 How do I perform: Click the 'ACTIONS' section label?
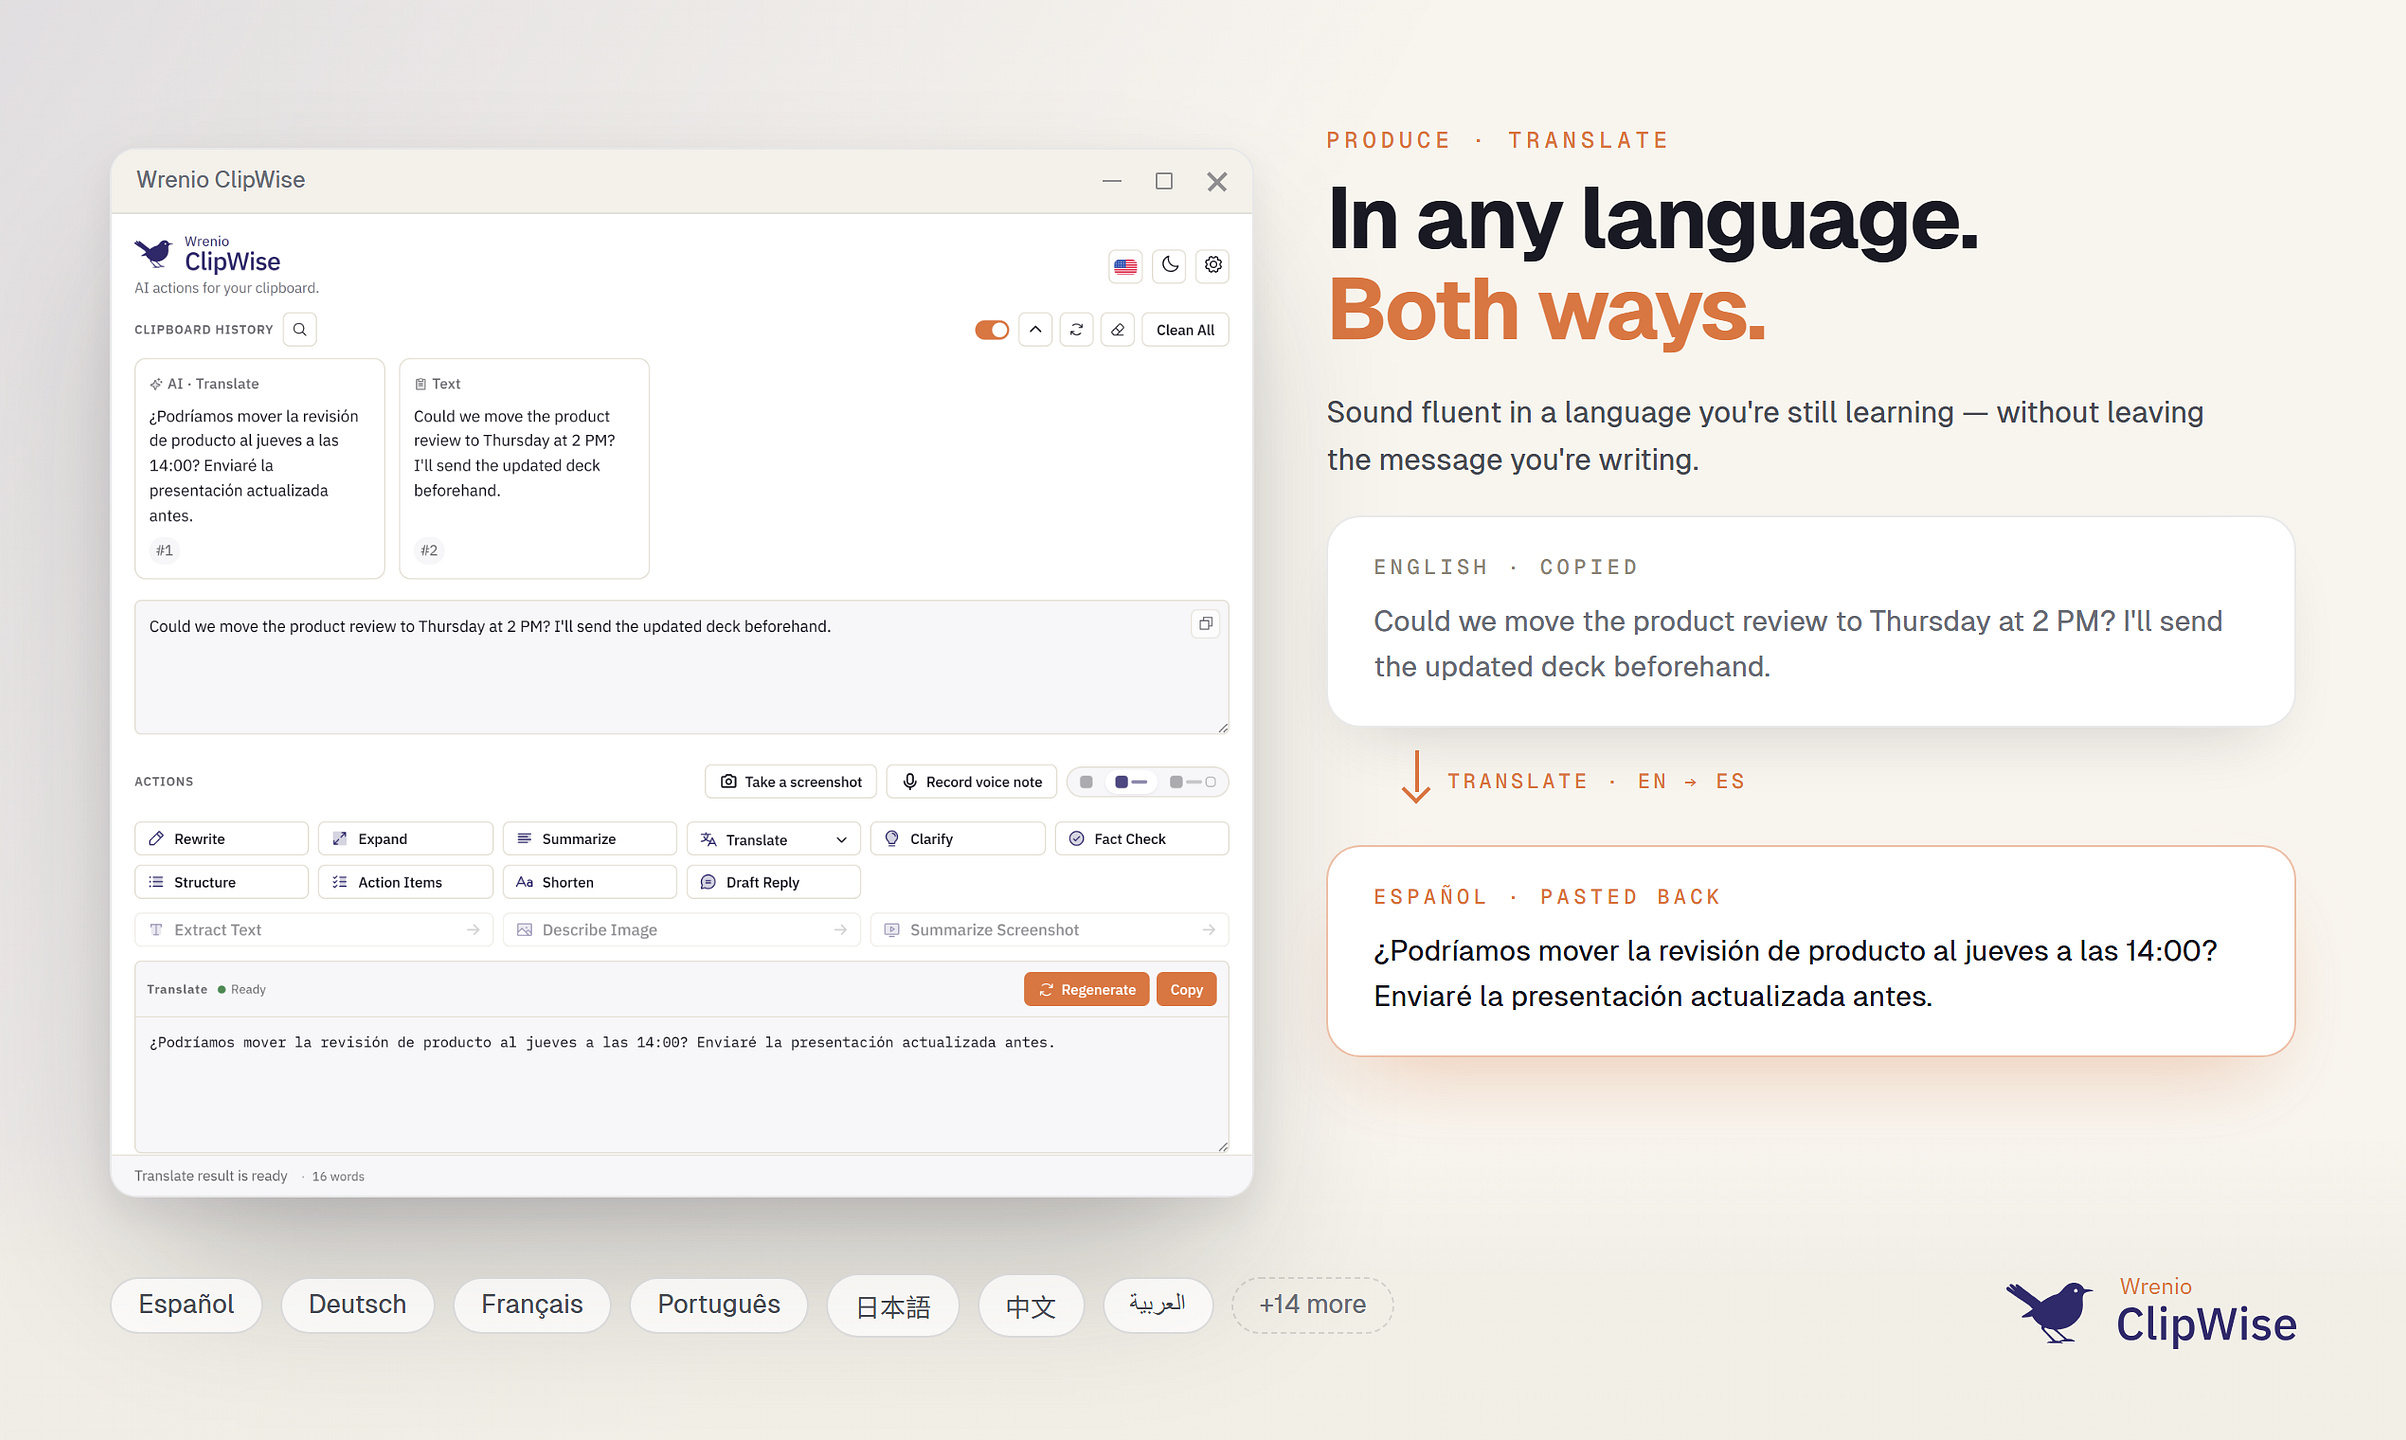(x=164, y=782)
